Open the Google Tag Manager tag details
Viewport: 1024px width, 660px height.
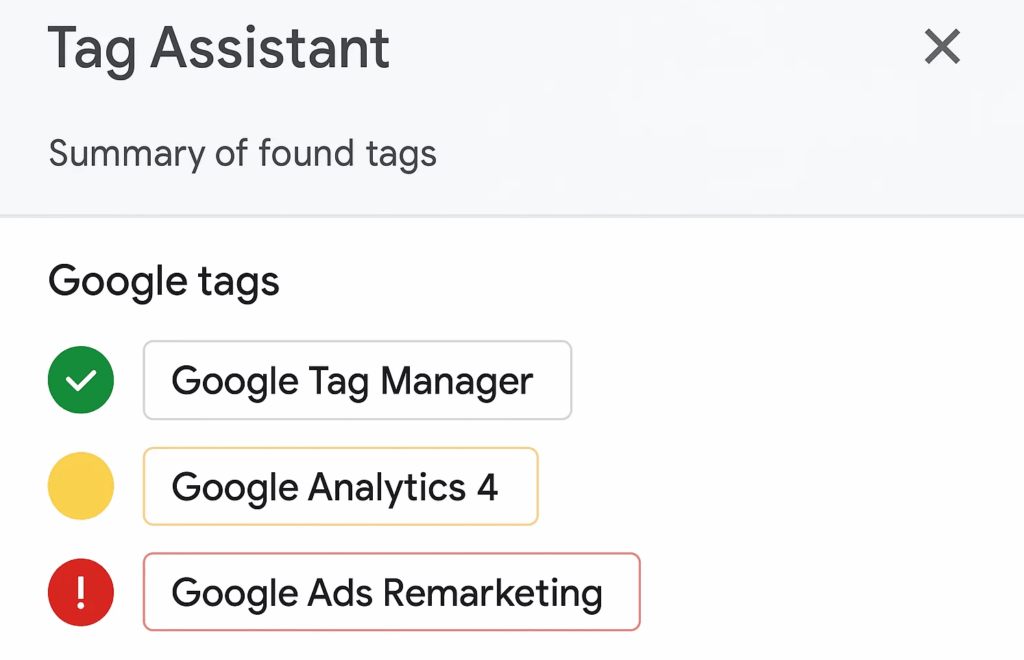click(357, 380)
